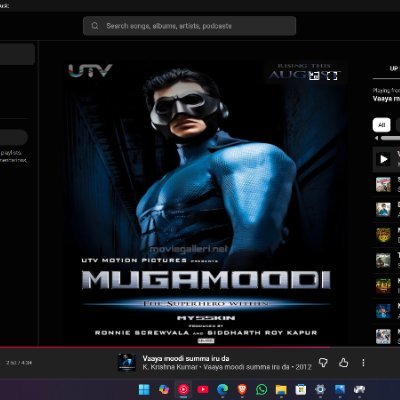Screen dimensions: 400x400
Task: Click the first queue thumbnail below the playing track
Action: [383, 185]
